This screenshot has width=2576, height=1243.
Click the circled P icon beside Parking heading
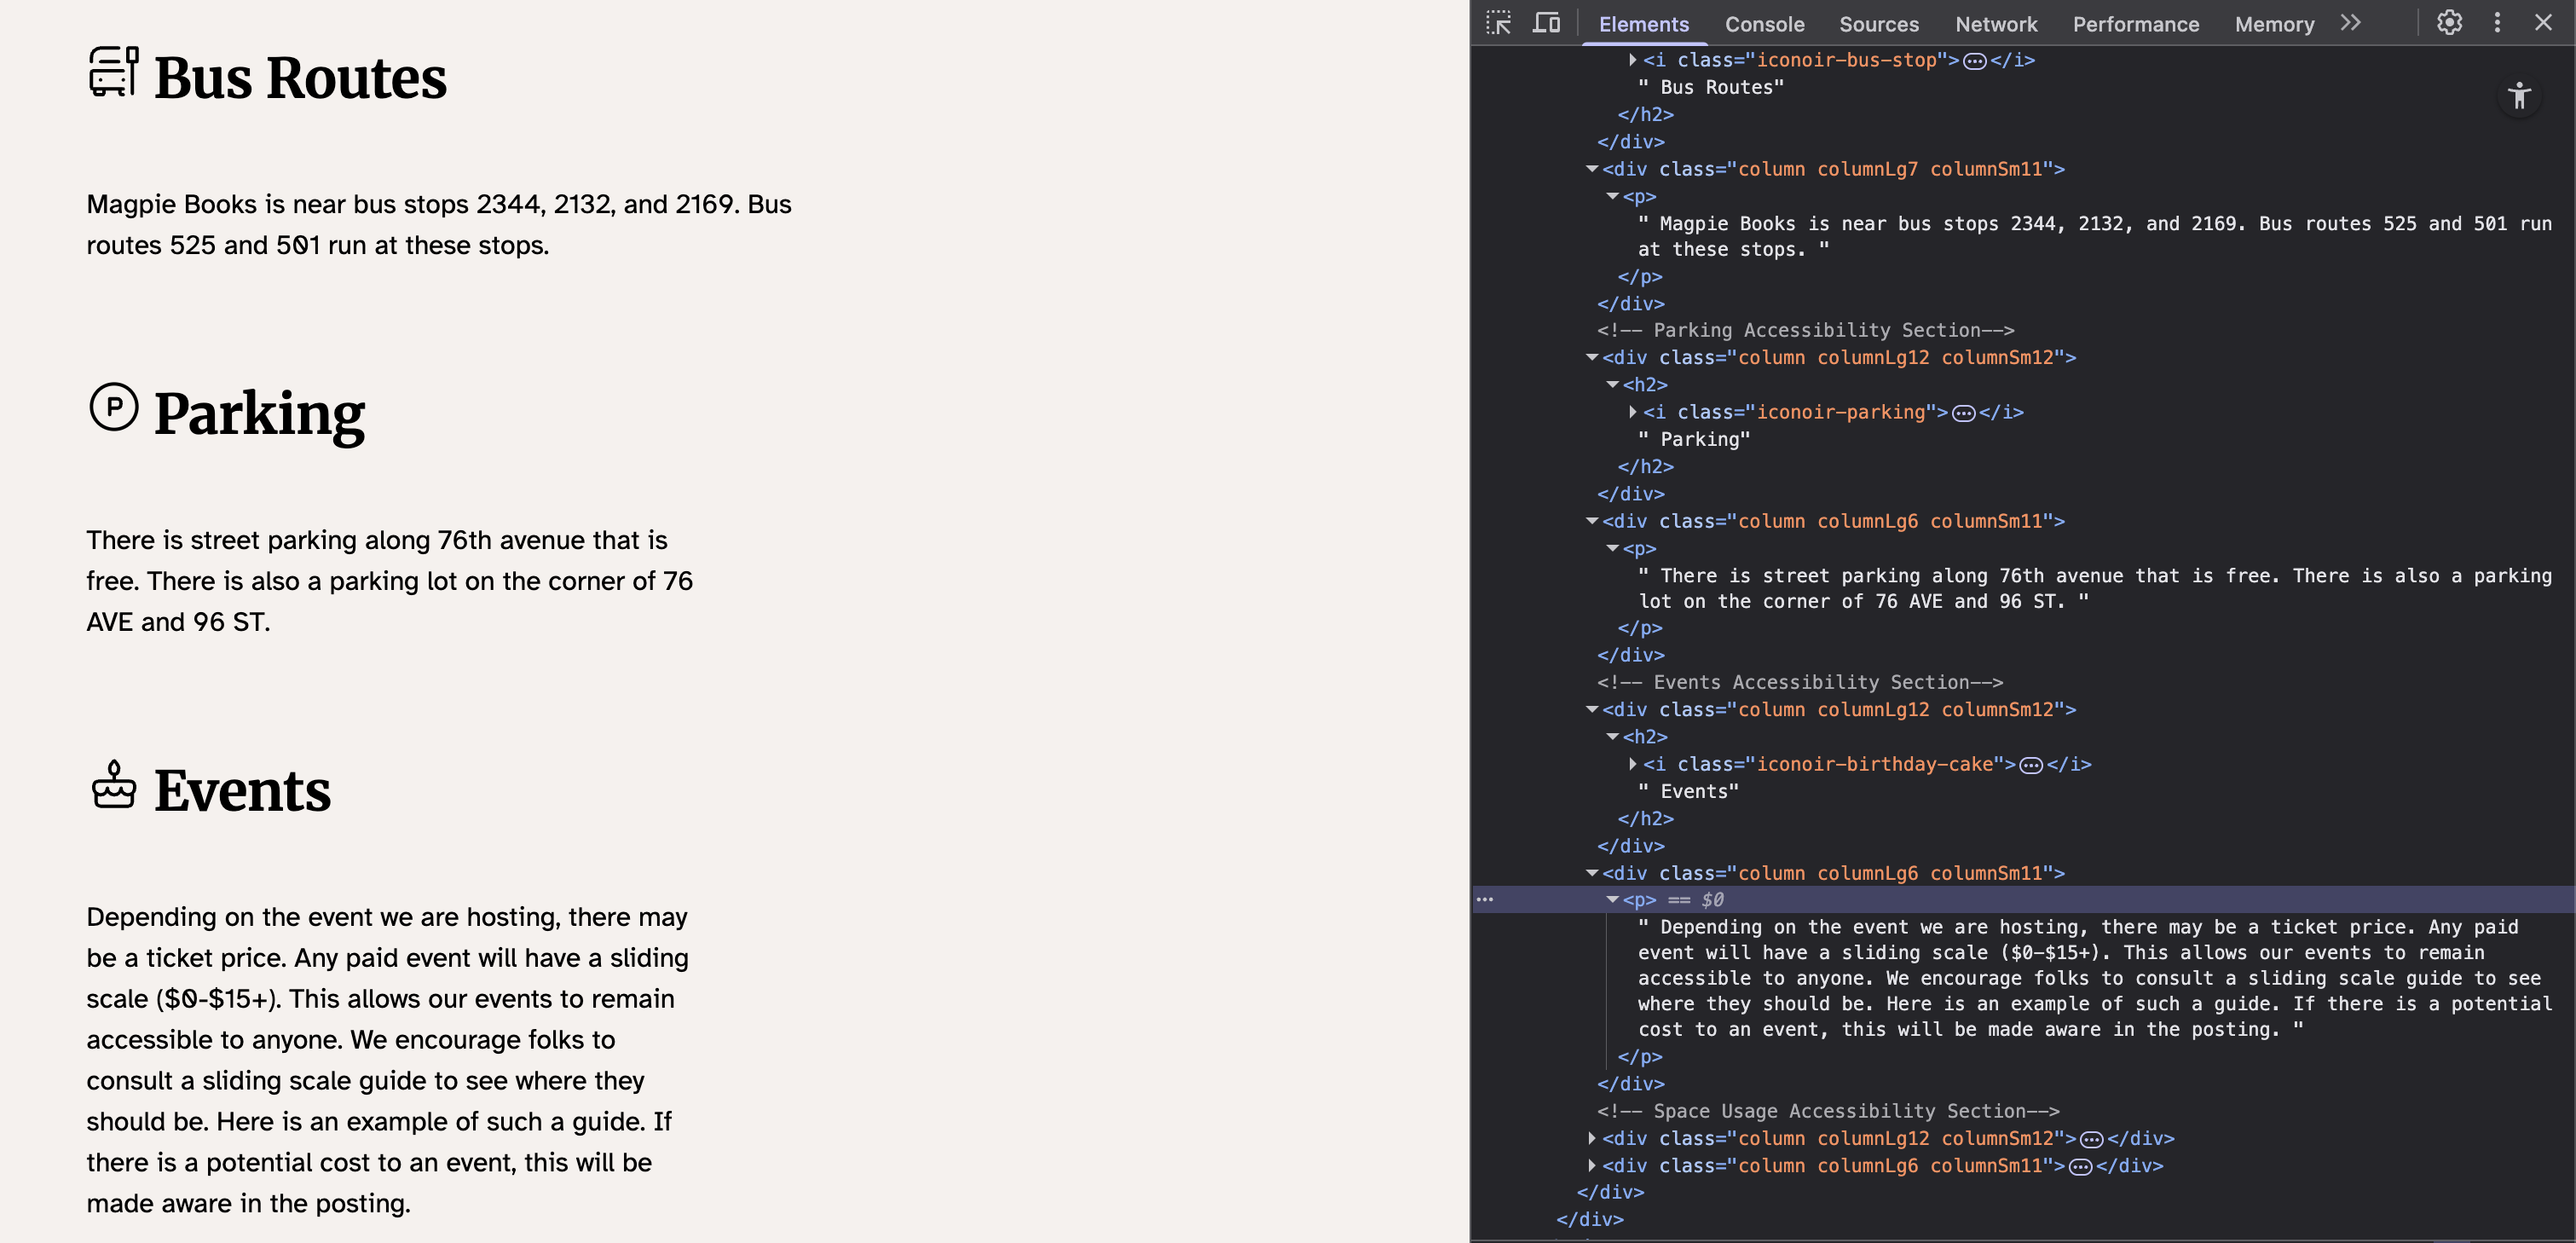[x=113, y=408]
